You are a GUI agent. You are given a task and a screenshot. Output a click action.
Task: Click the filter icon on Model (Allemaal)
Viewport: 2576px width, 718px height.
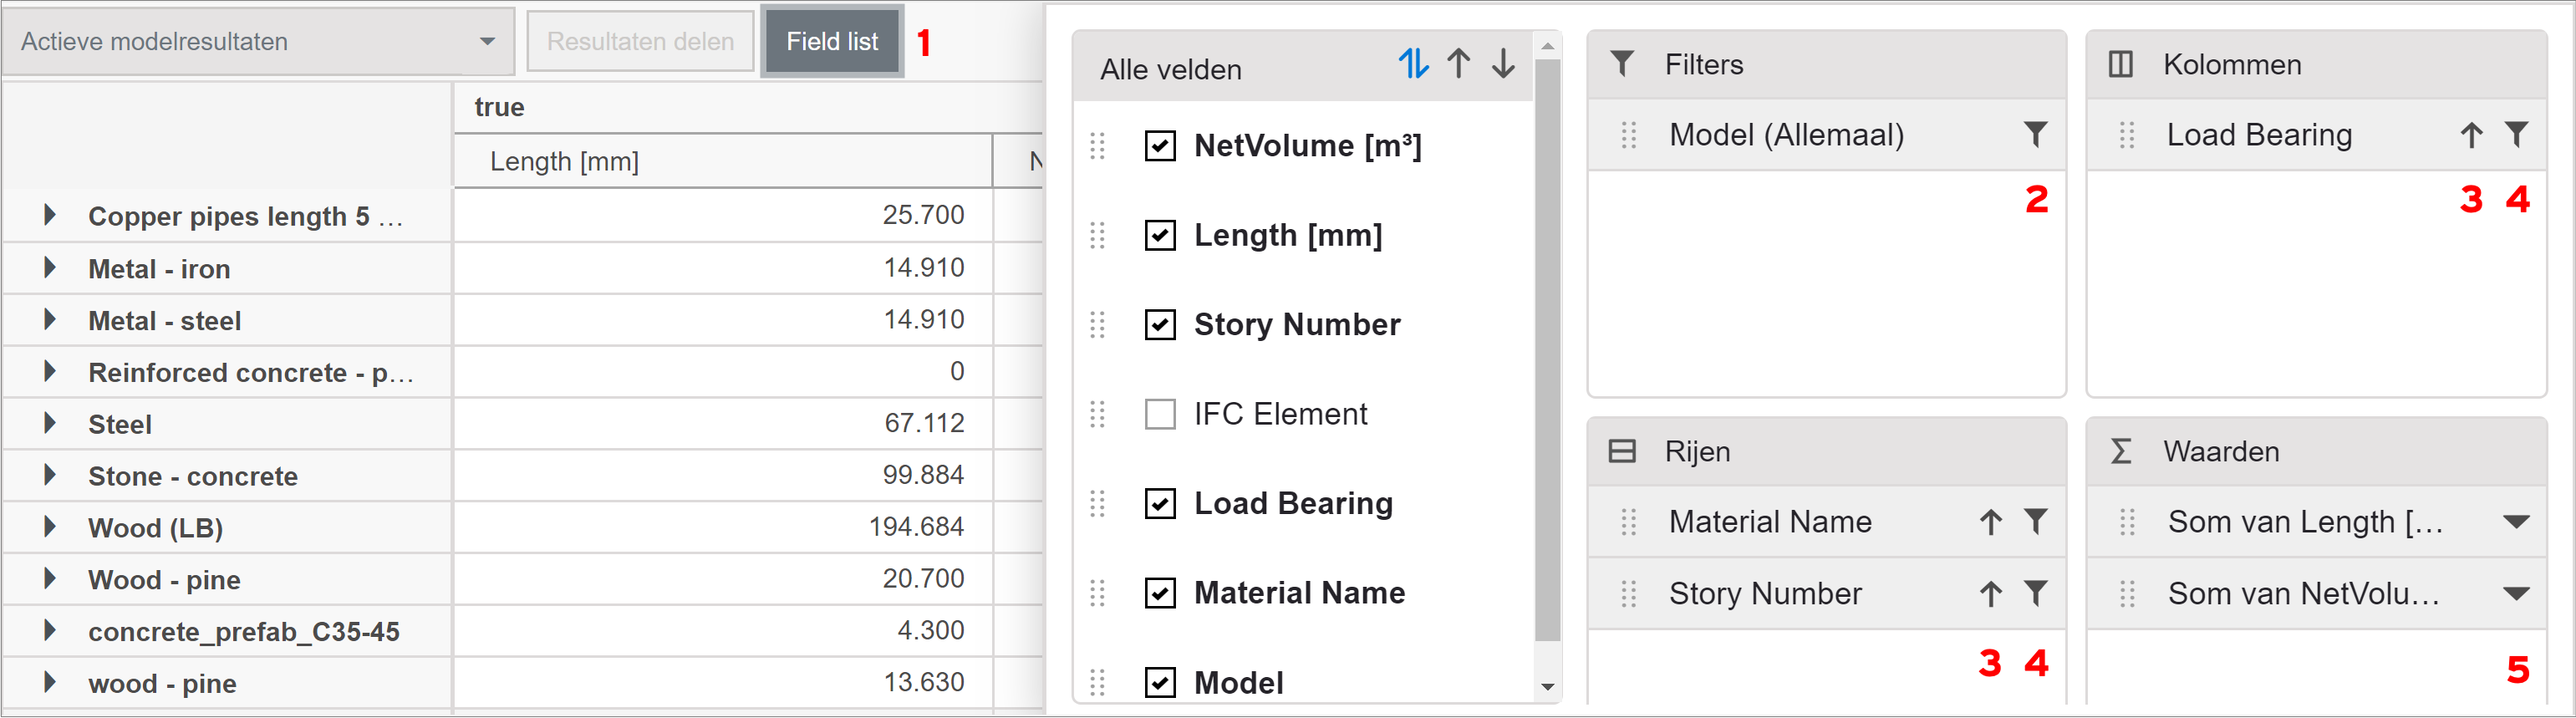pos(2035,134)
